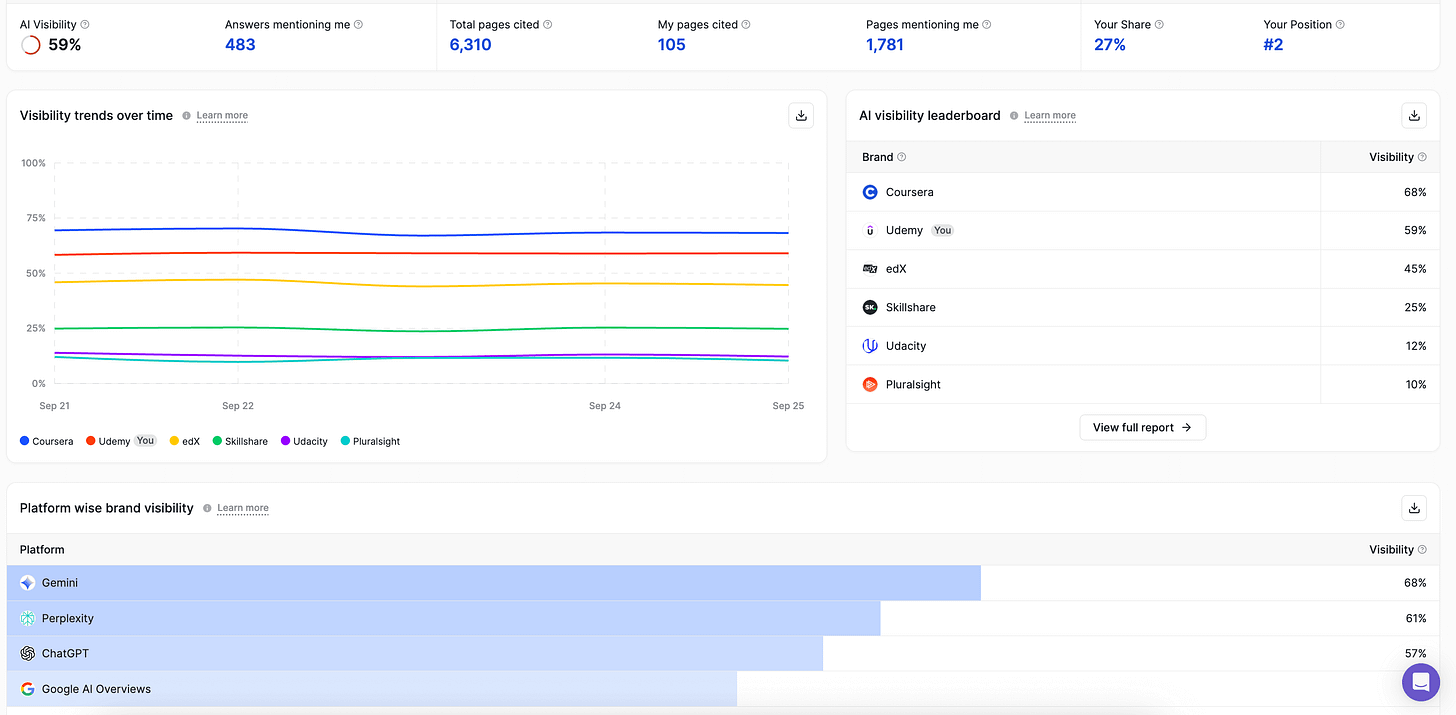The image size is (1456, 715).
Task: Toggle Pluralsight series in chart legend
Action: tap(370, 441)
